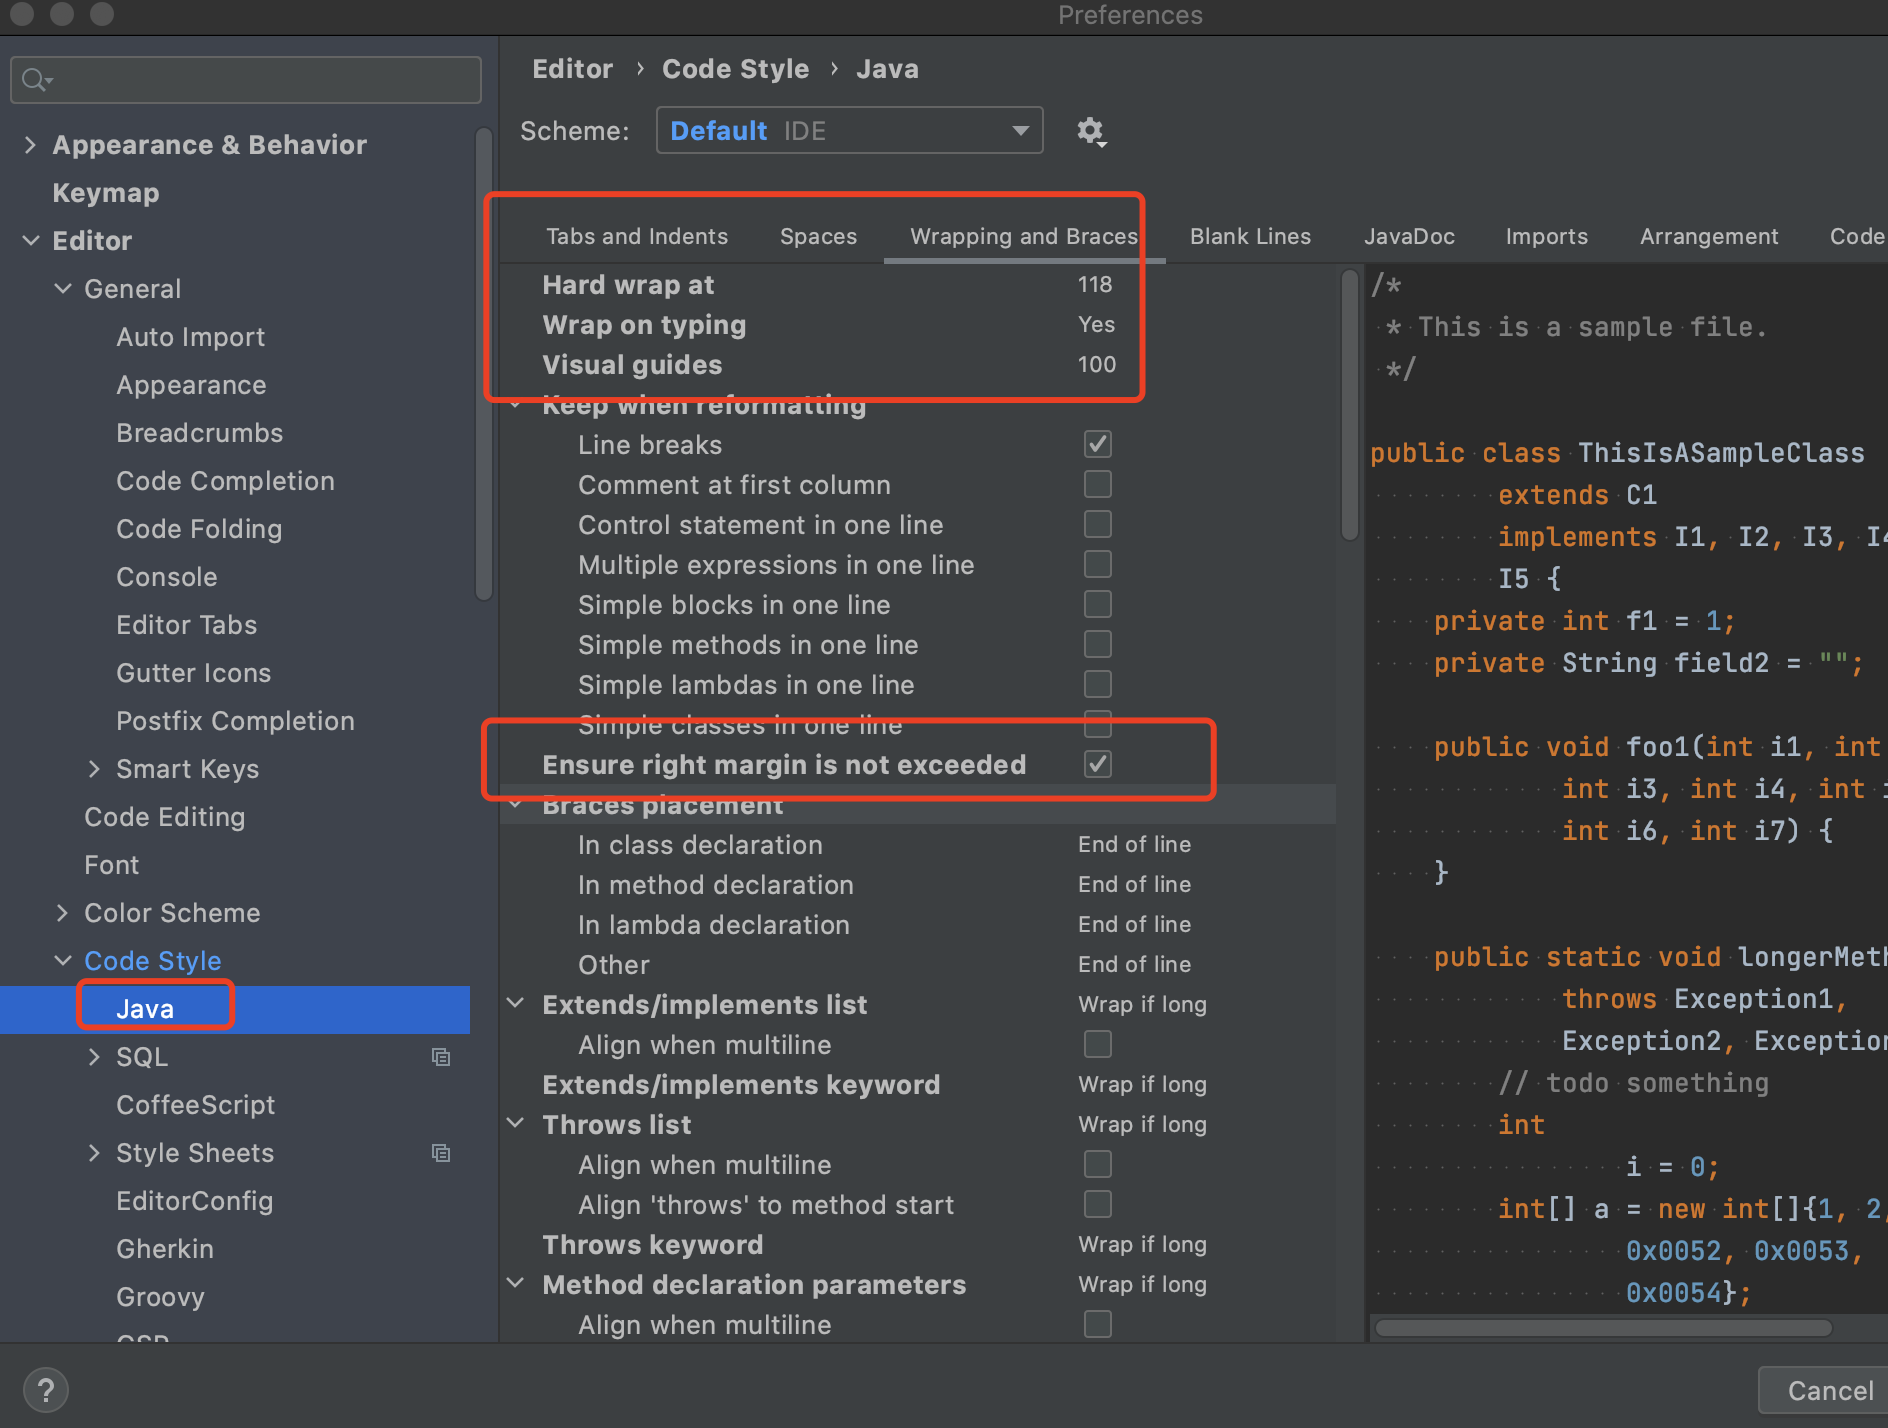The image size is (1888, 1428).
Task: Select the Wrapping and Braces tab
Action: point(1024,237)
